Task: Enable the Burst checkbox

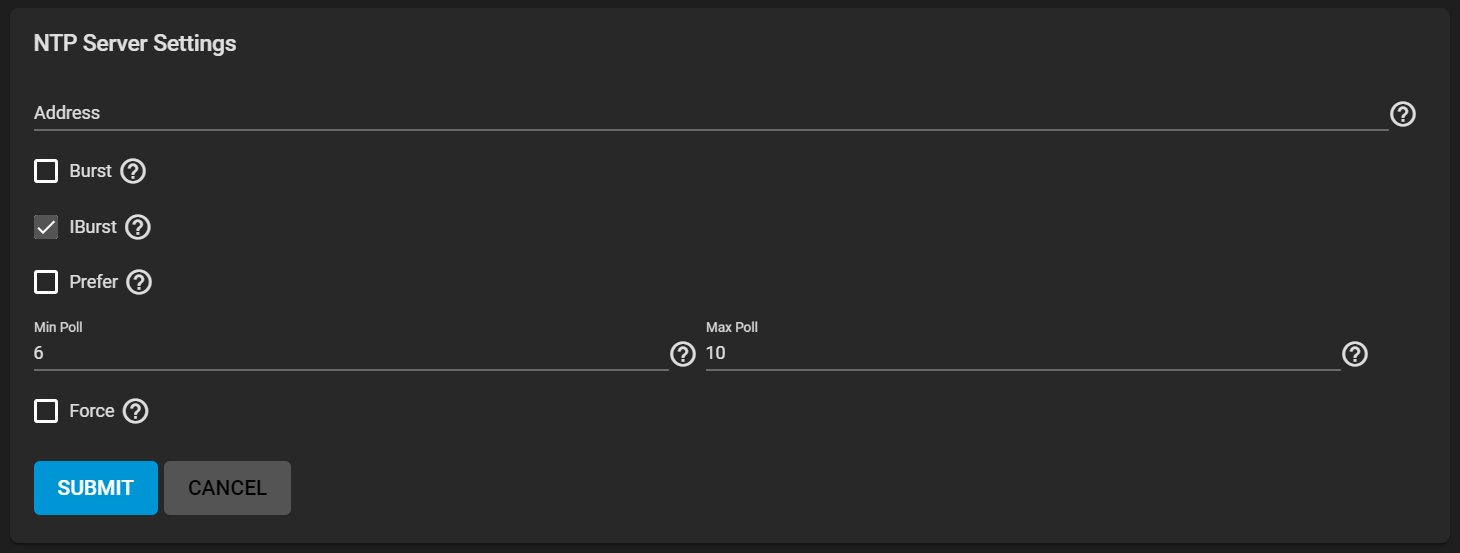Action: 46,171
